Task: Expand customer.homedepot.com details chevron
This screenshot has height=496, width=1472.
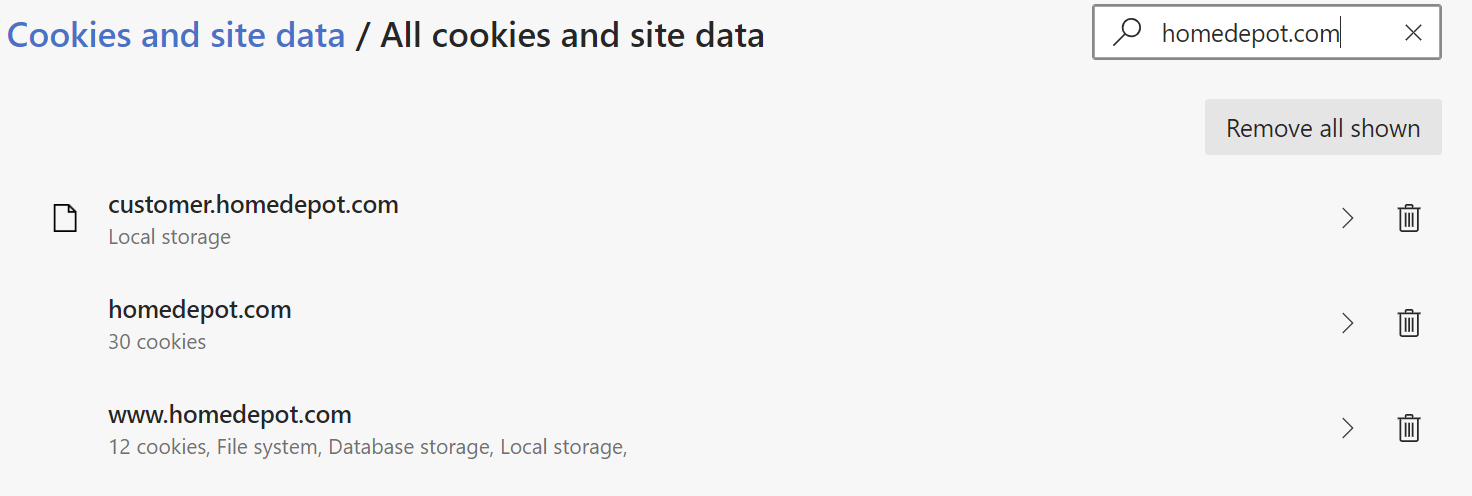Action: tap(1347, 218)
